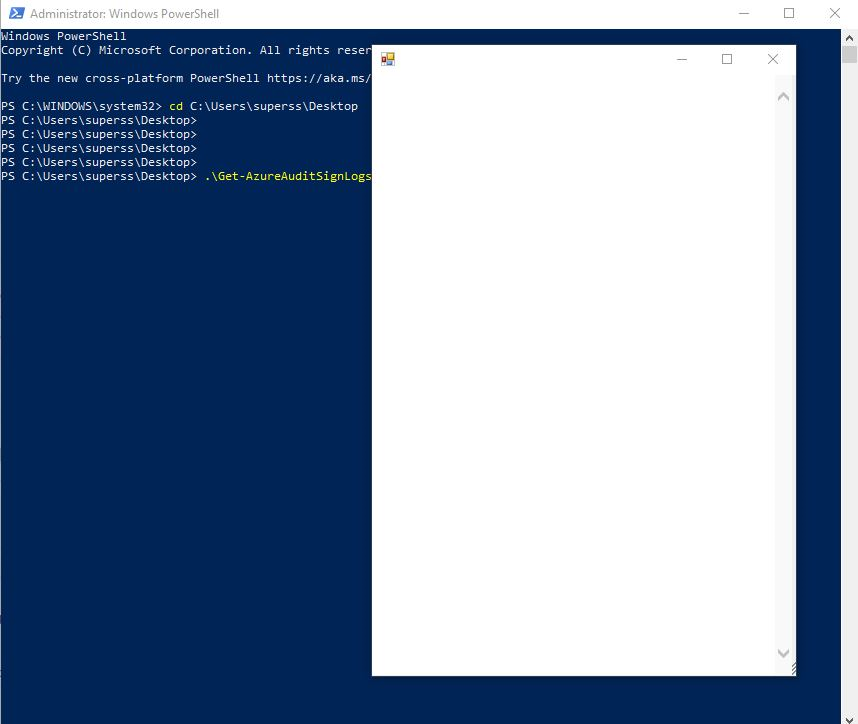This screenshot has width=858, height=724.
Task: Close the blank popup form window
Action: pyautogui.click(x=773, y=59)
